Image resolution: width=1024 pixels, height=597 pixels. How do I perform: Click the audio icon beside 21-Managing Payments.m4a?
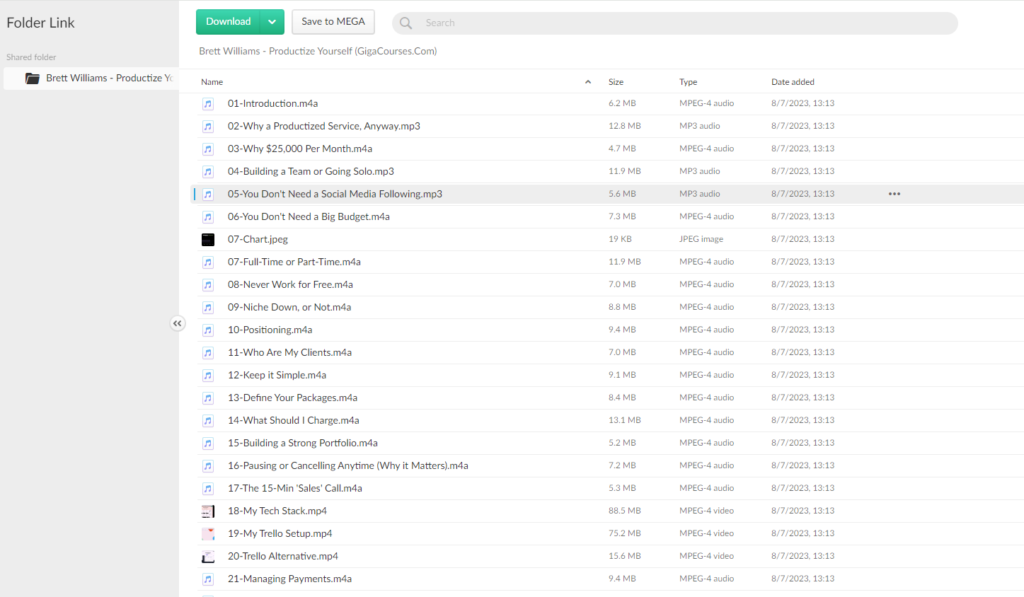pos(208,579)
